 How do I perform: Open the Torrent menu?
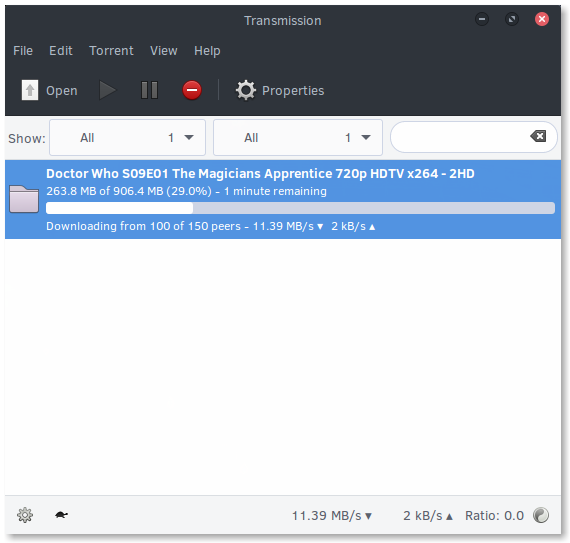pyautogui.click(x=111, y=51)
